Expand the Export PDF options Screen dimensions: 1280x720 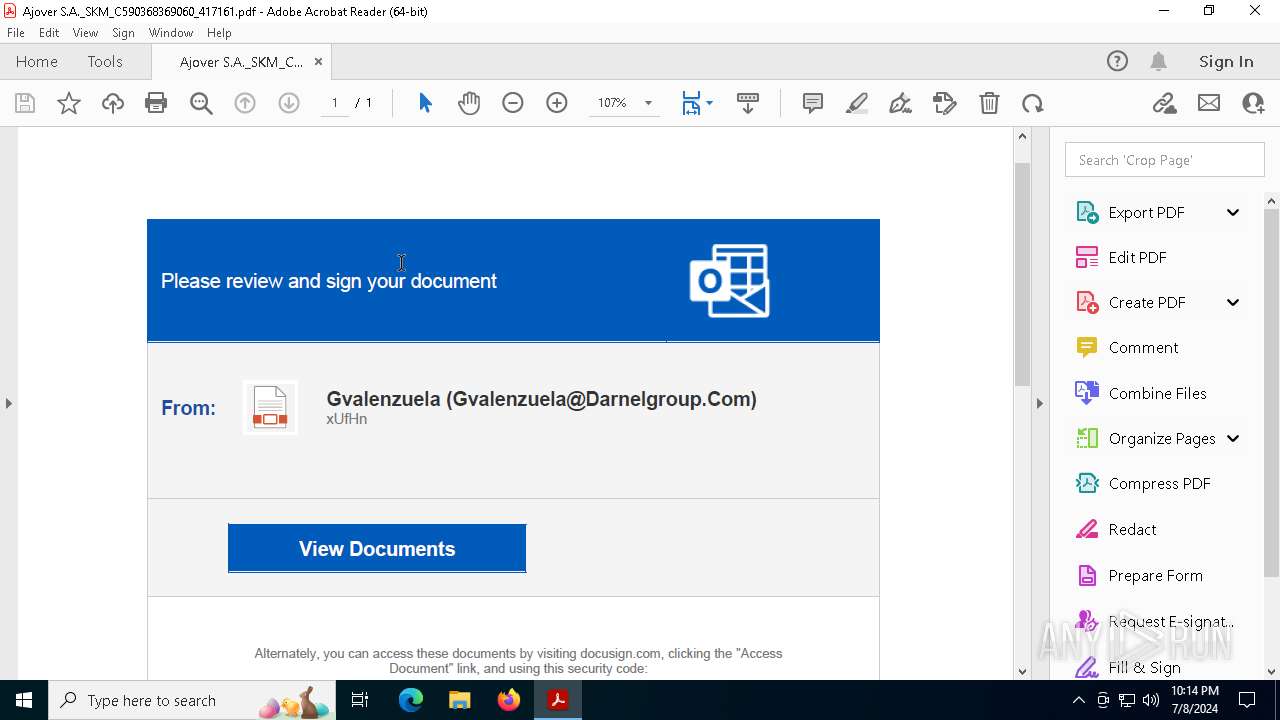pyautogui.click(x=1233, y=212)
